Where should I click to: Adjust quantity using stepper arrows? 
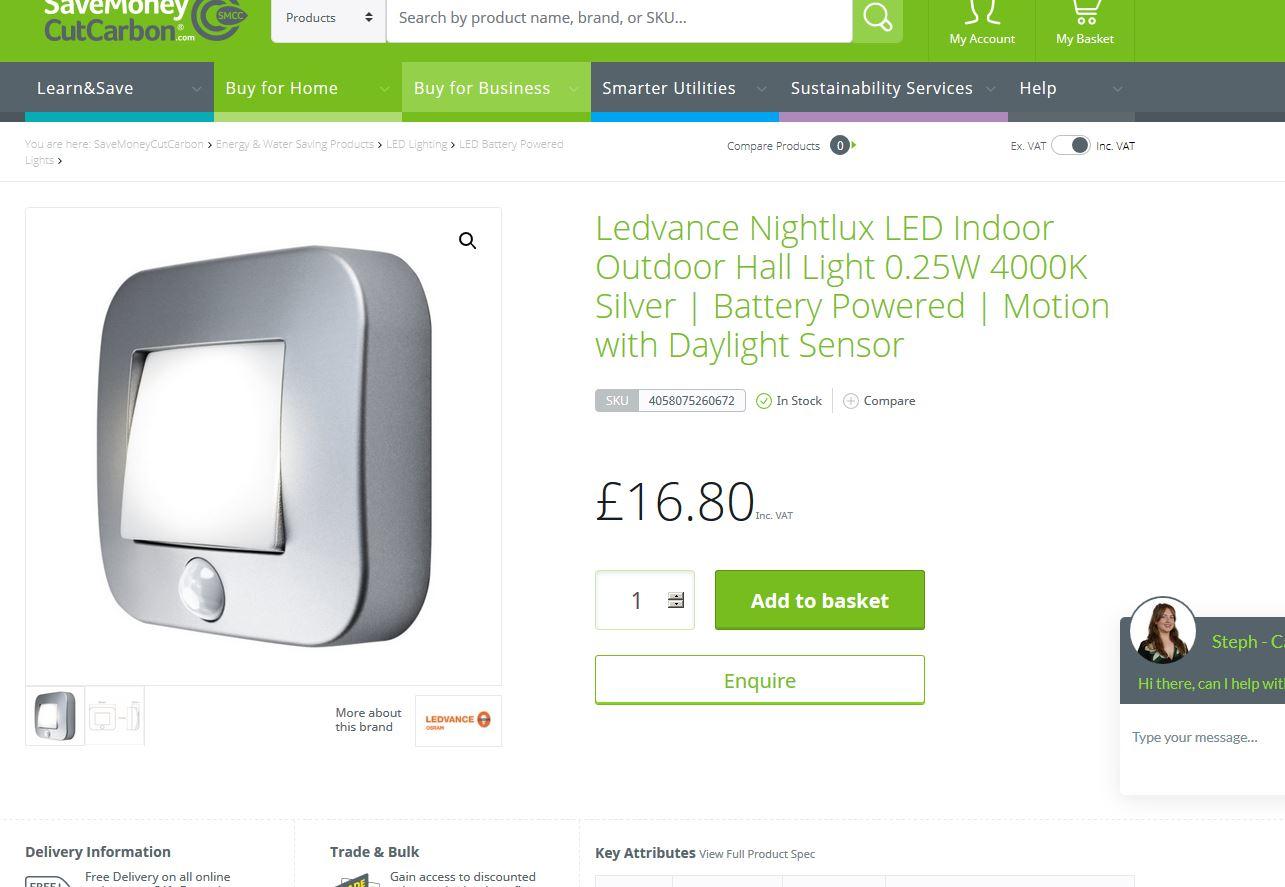tap(676, 600)
